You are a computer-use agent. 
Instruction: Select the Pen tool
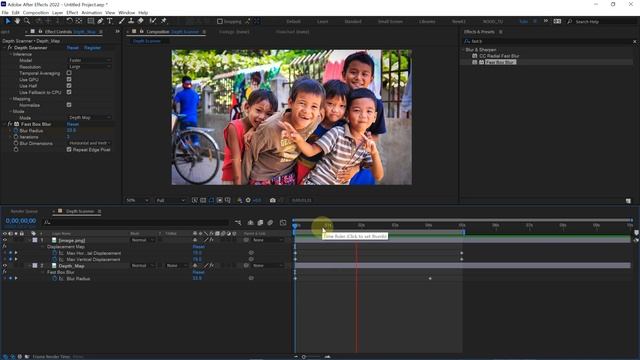tap(100, 21)
